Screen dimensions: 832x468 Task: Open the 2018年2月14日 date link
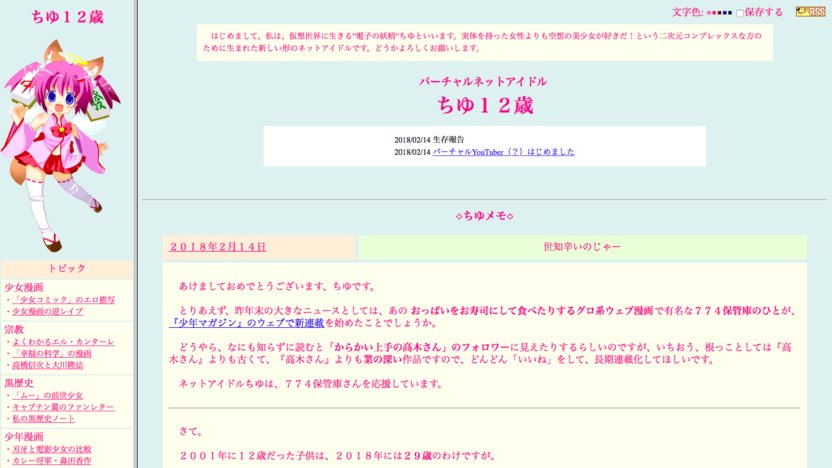click(x=218, y=247)
